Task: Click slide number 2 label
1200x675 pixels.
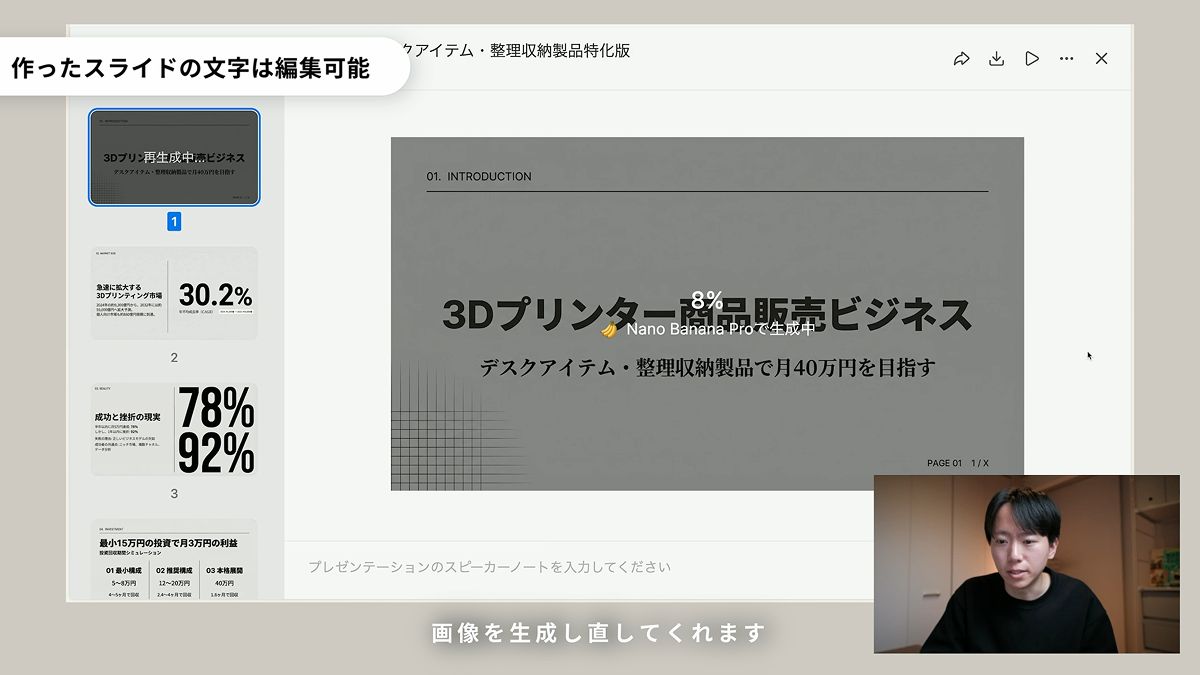Action: click(x=174, y=357)
